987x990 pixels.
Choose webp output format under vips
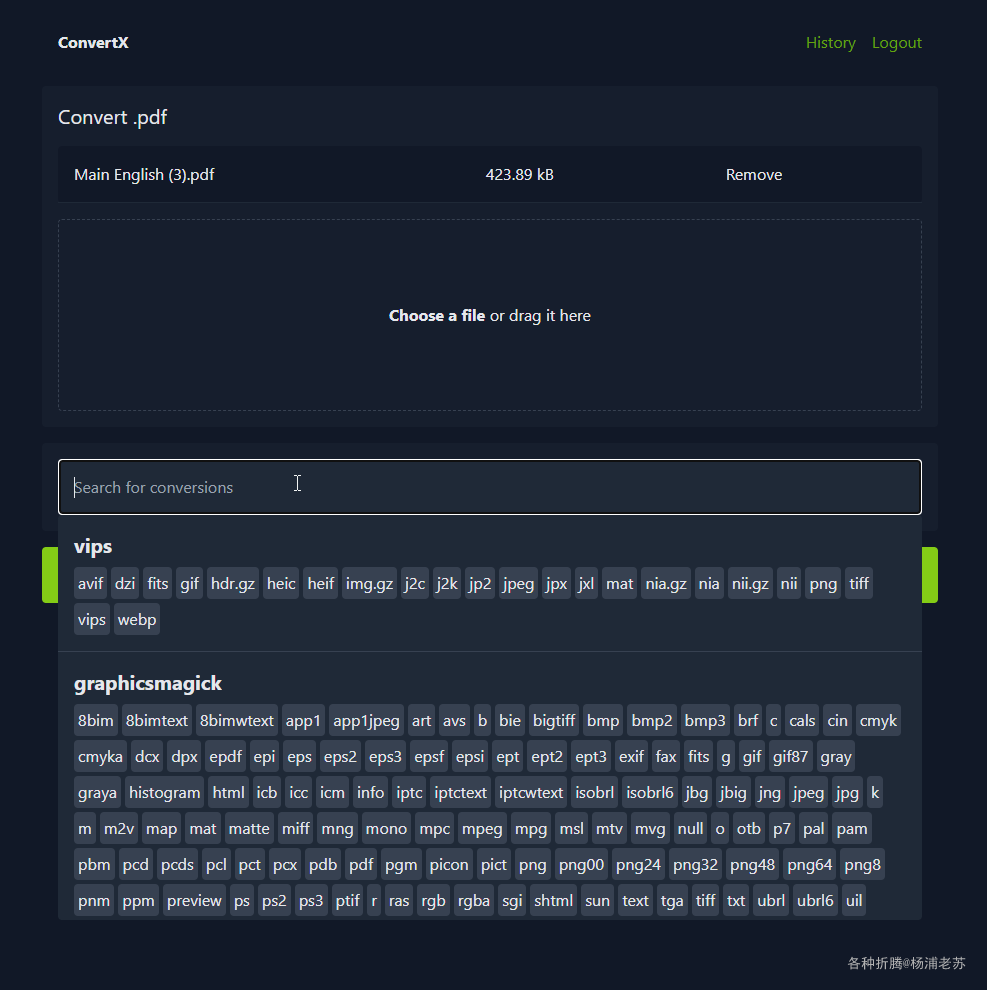click(x=136, y=619)
